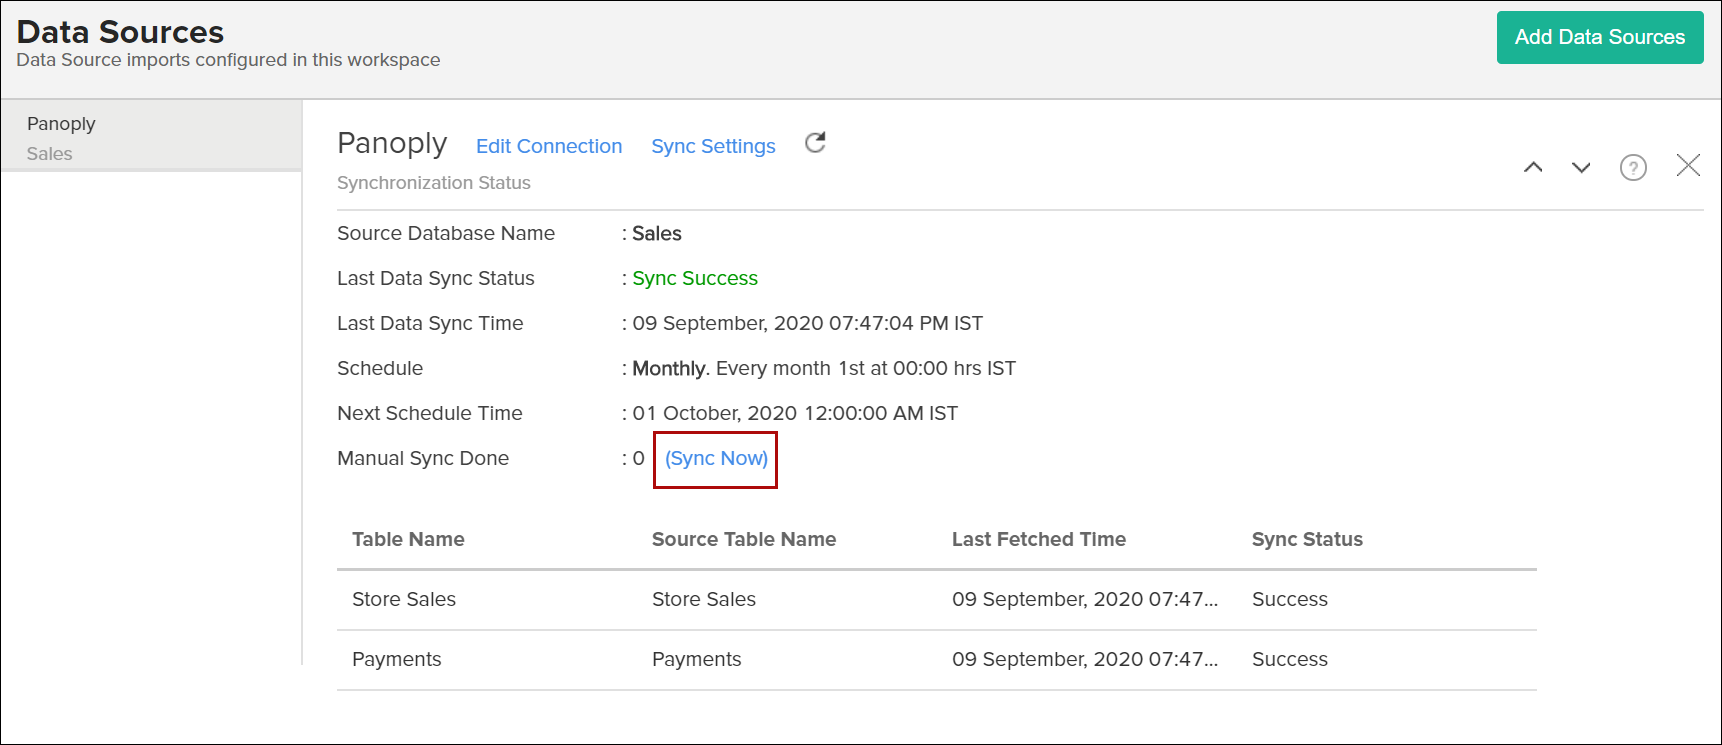The width and height of the screenshot is (1722, 745).
Task: Expand using the down chevron arrow
Action: click(1581, 168)
